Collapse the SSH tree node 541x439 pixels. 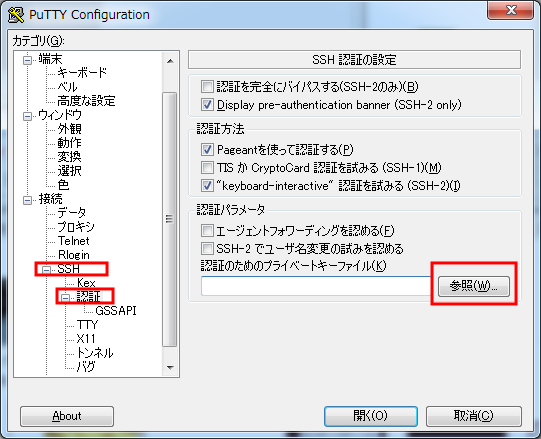46,270
